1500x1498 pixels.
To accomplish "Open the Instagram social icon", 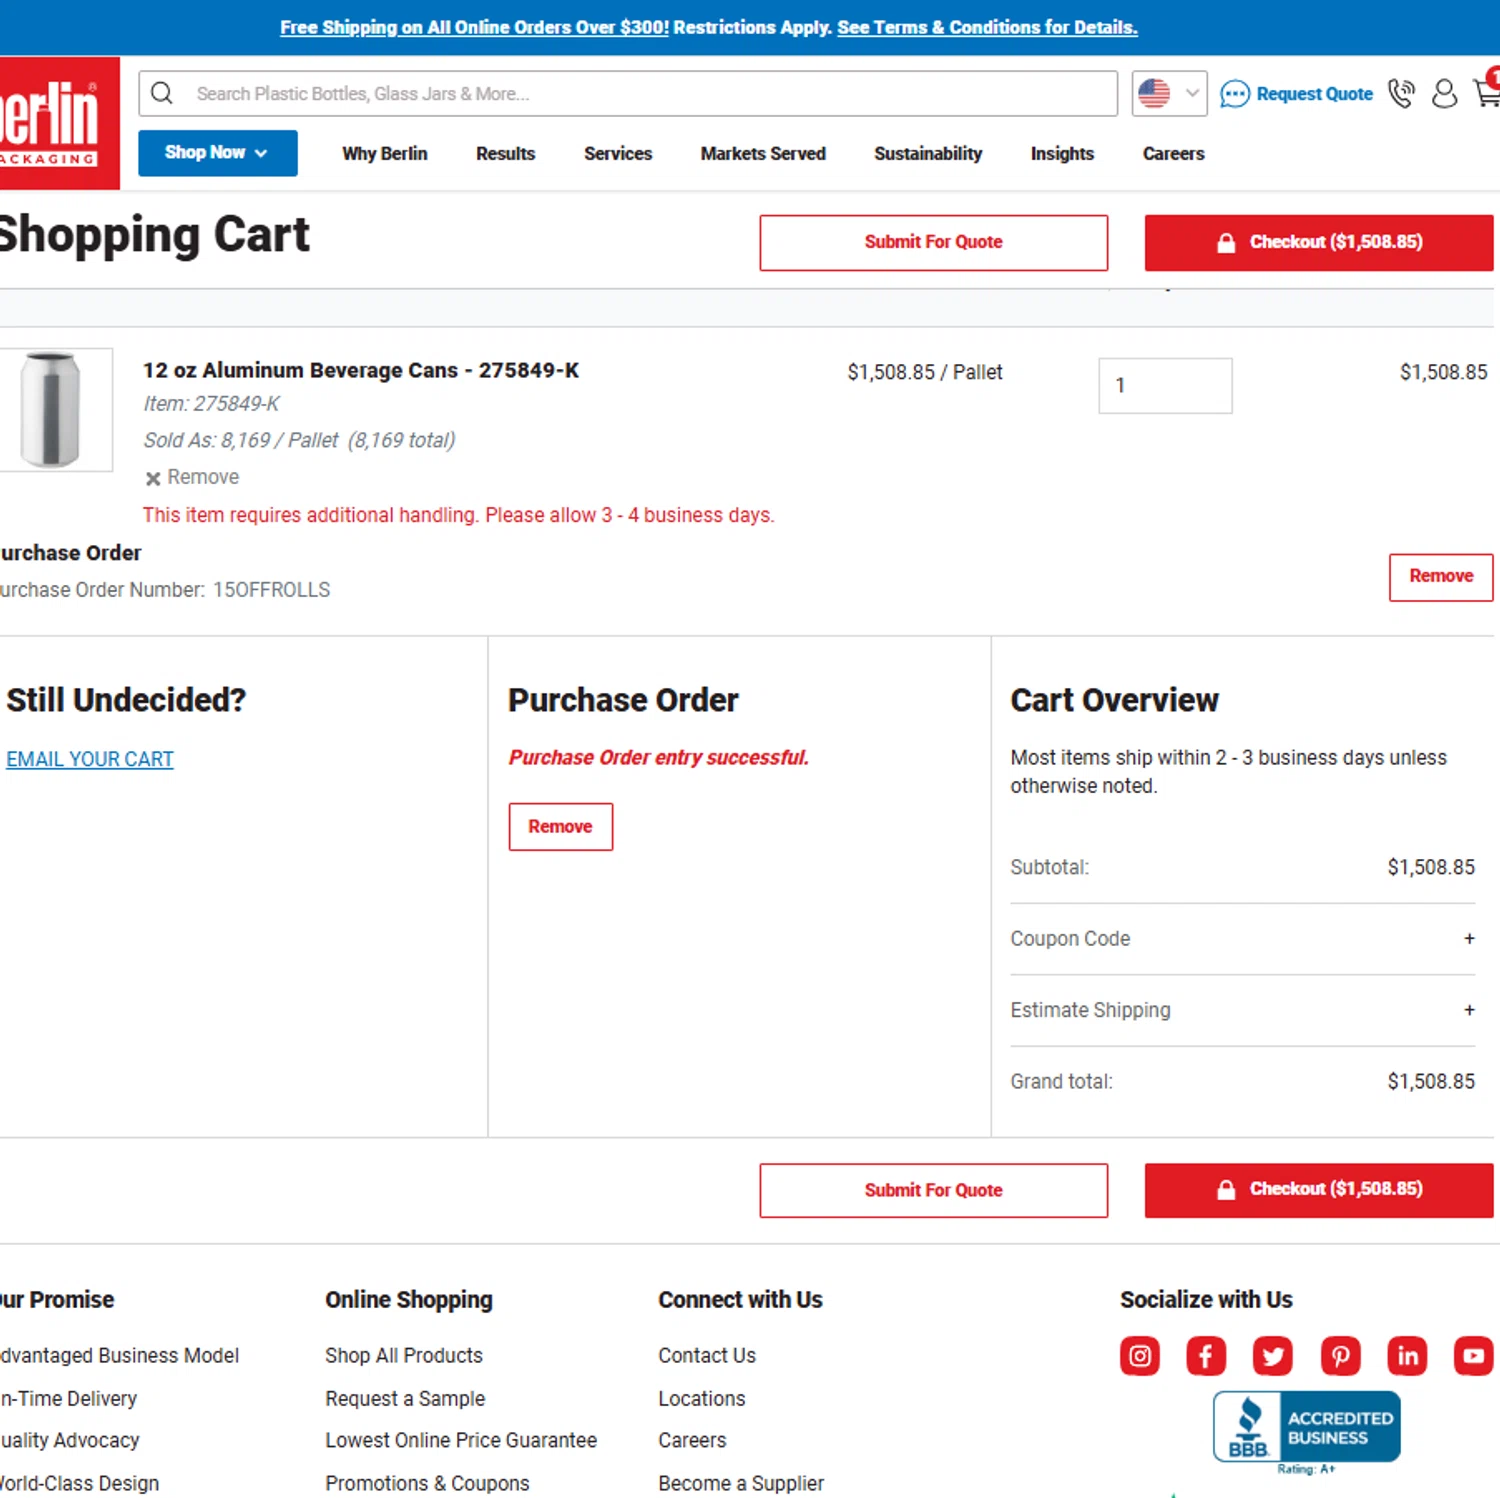I will click(1140, 1356).
